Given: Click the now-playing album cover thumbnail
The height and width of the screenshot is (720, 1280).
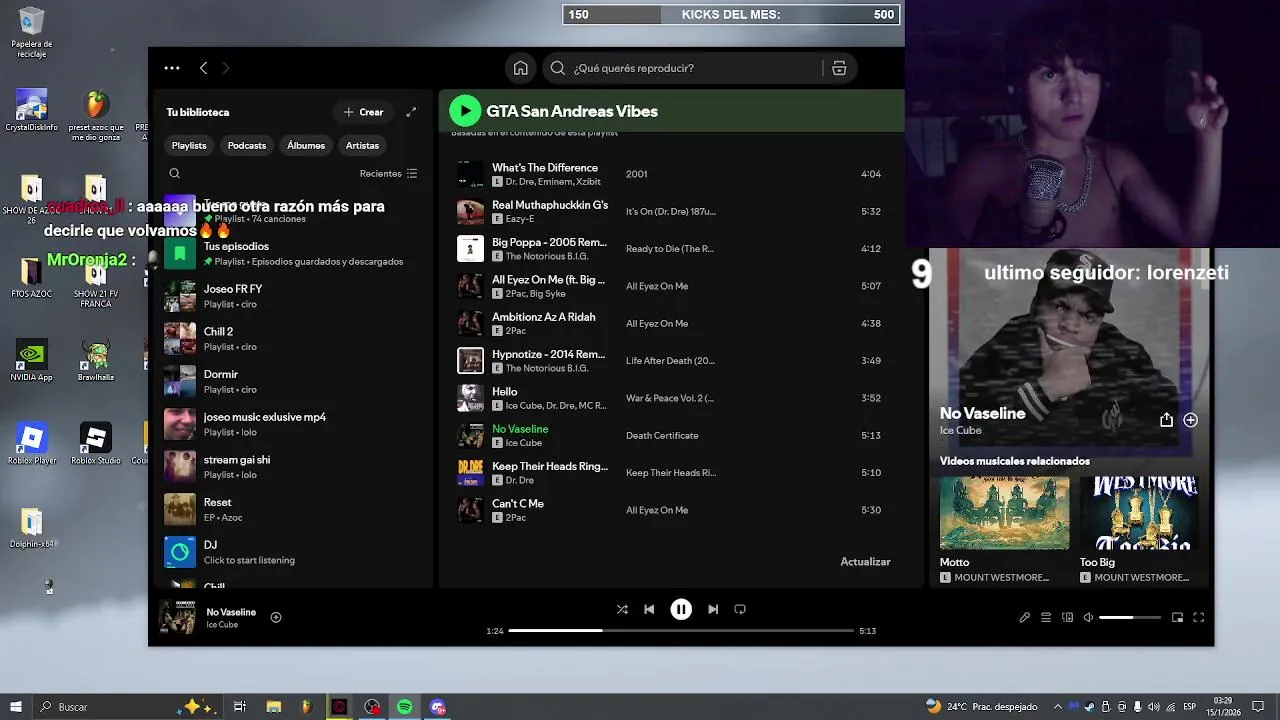Looking at the screenshot, I should (x=178, y=617).
